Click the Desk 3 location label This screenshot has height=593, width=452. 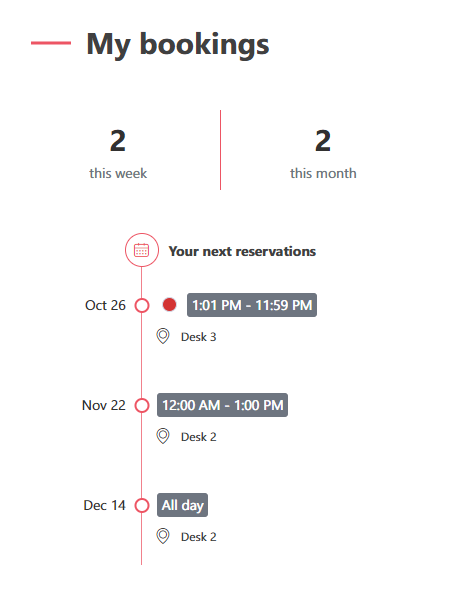click(199, 337)
